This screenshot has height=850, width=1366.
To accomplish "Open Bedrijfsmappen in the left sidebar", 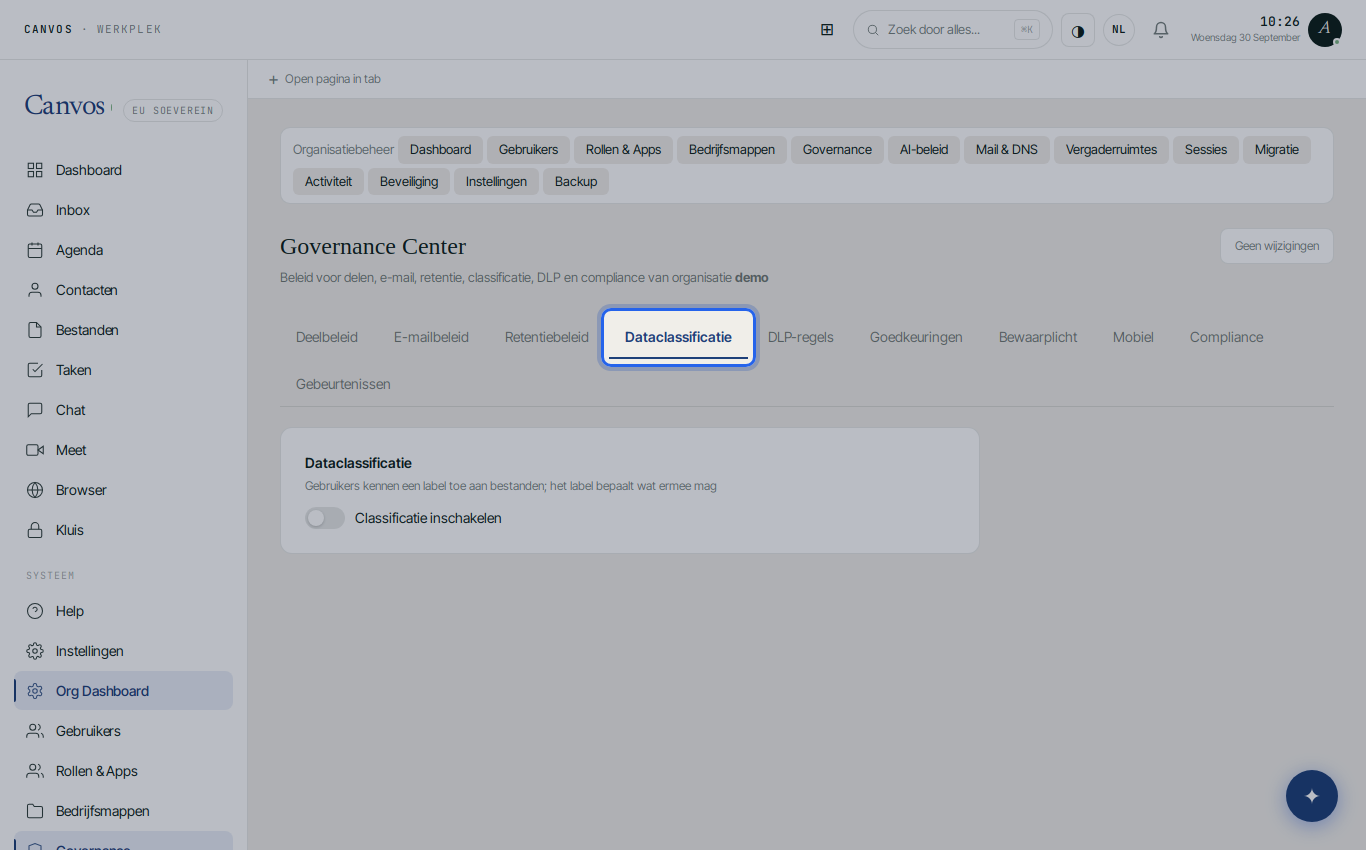I will [x=123, y=811].
